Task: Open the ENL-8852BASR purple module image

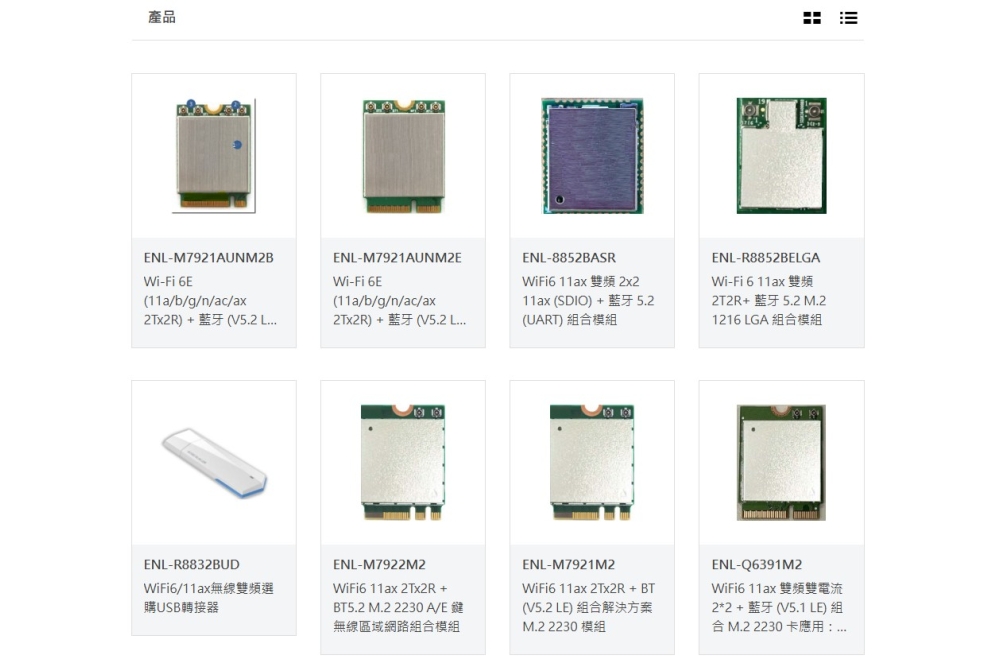Action: point(592,156)
